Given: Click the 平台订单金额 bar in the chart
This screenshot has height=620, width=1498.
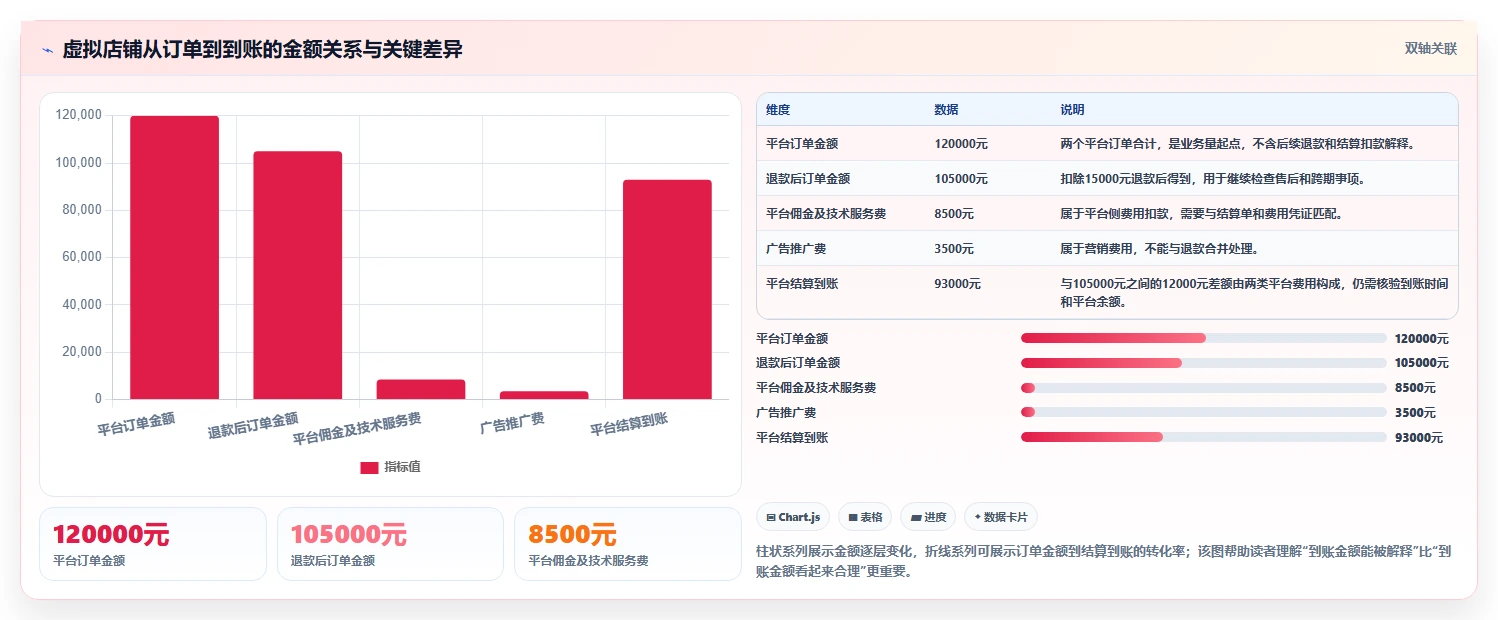Looking at the screenshot, I should 174,258.
